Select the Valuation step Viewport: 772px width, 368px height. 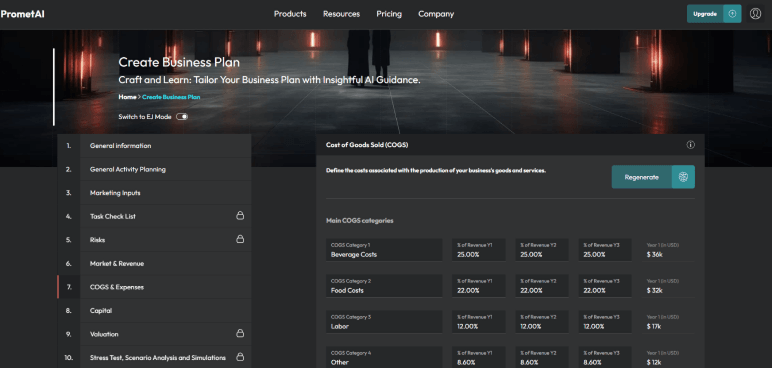pos(154,334)
